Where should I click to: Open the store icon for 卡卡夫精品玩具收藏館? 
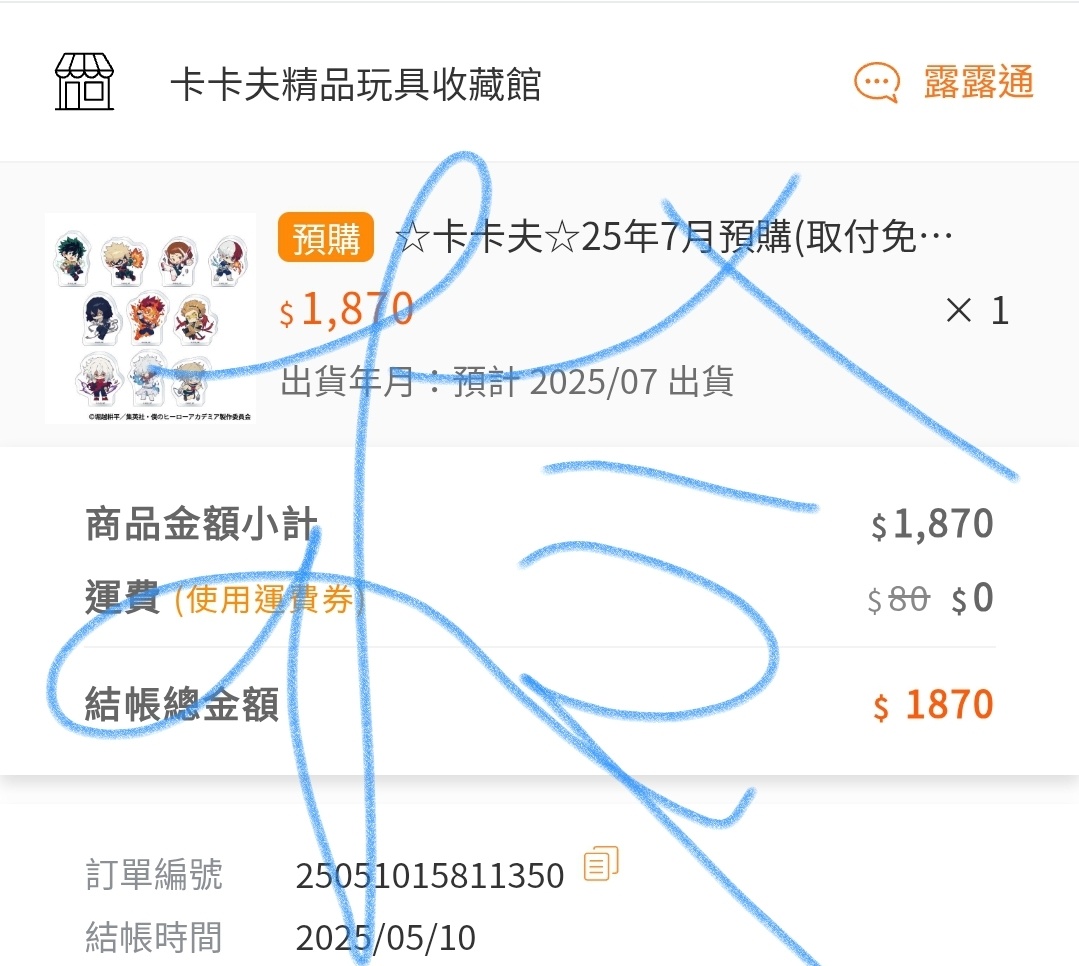tap(84, 82)
